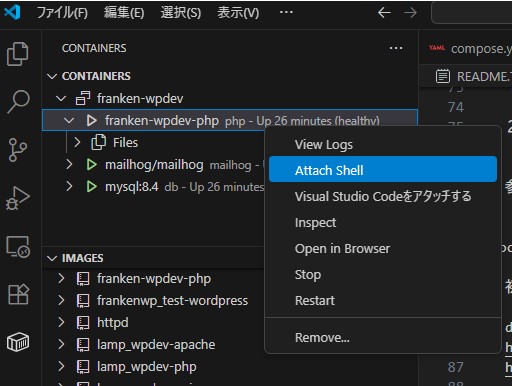Click the running icon of mailhog/mailhog

[x=91, y=165]
